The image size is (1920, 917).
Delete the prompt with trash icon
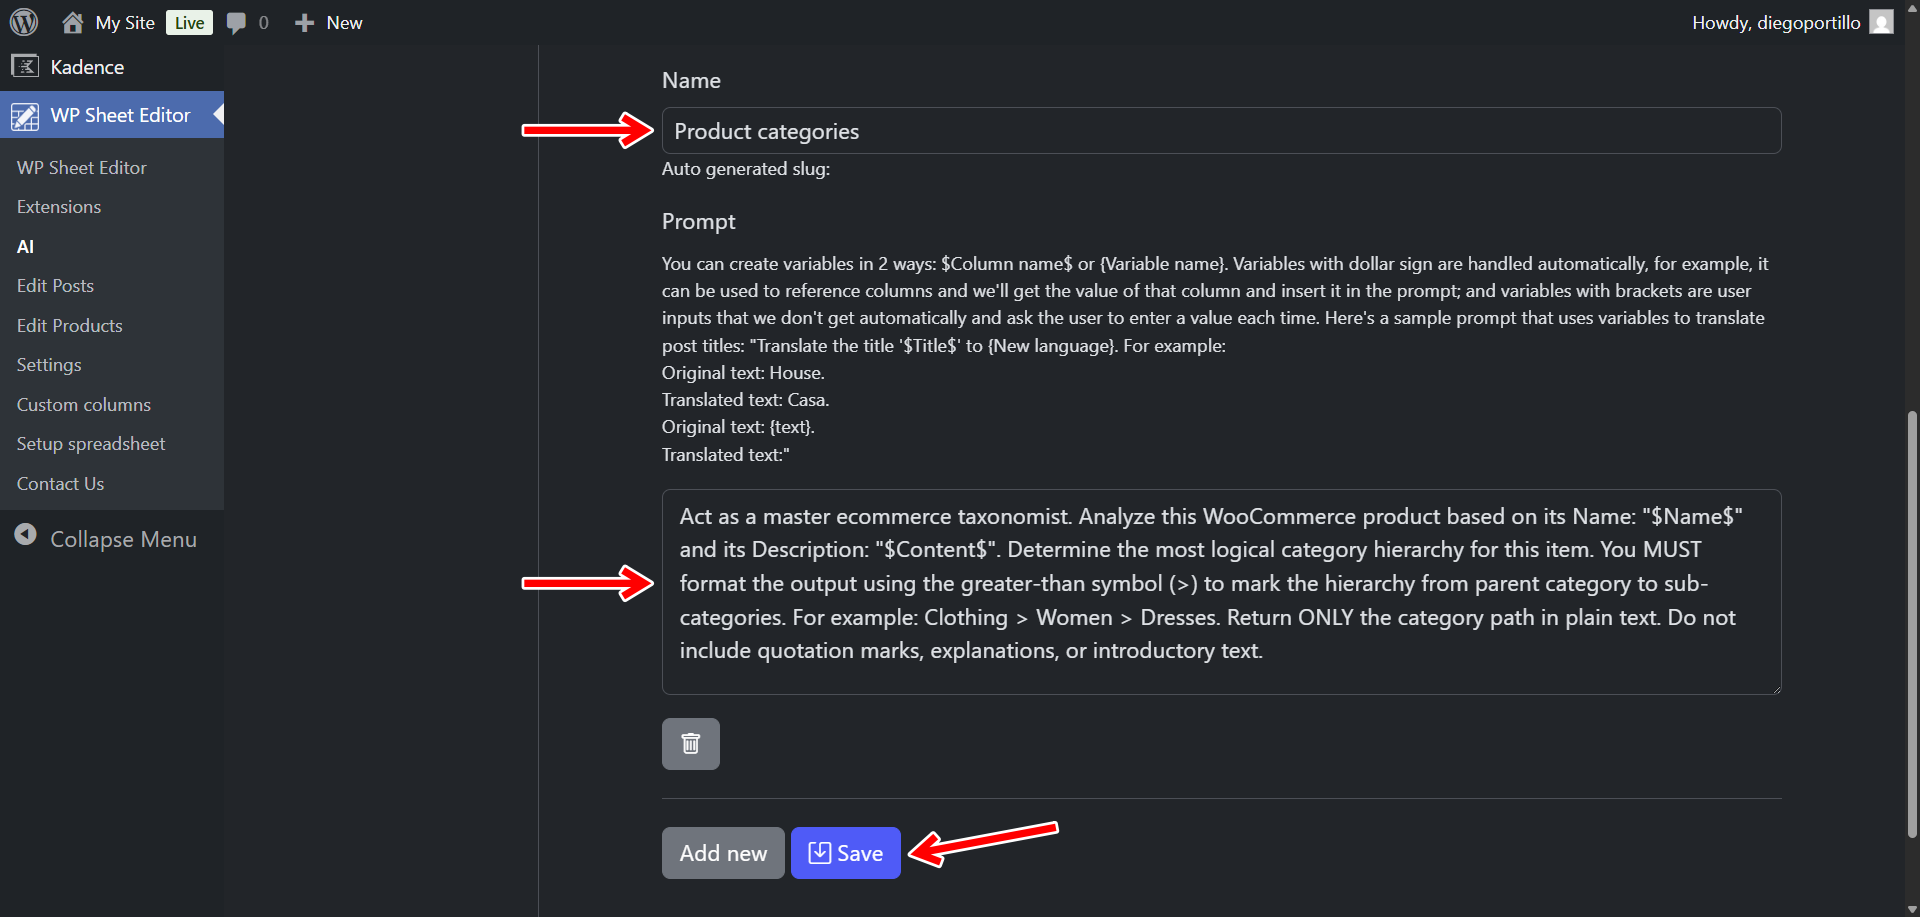click(x=690, y=744)
